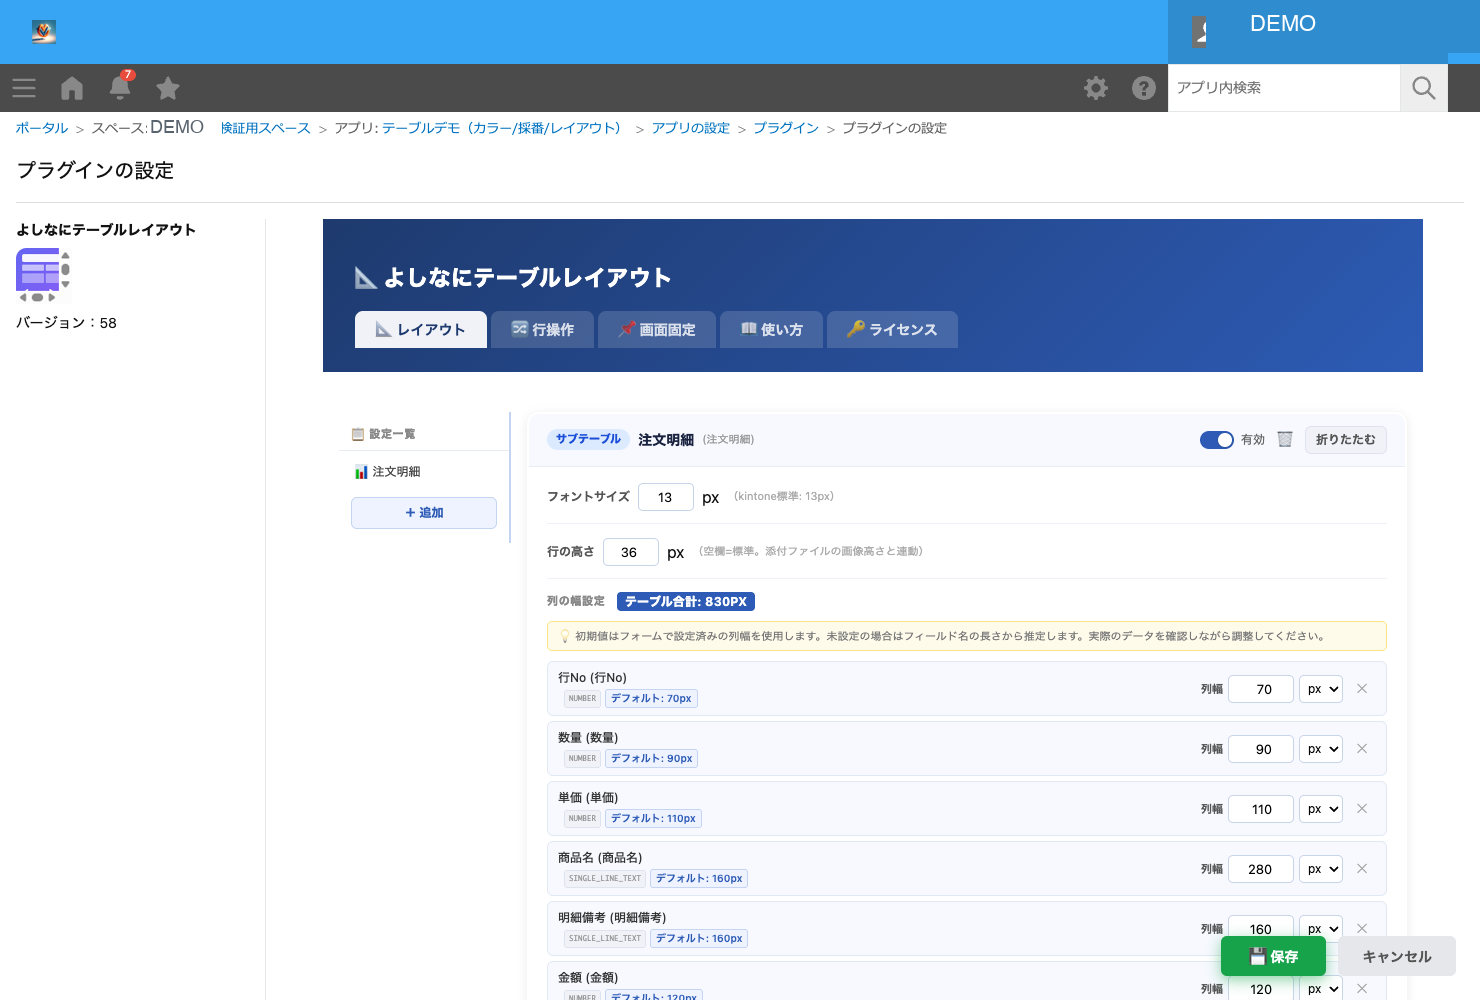Image resolution: width=1480 pixels, height=1000 pixels.
Task: Collapse section with 折りたたむ button
Action: (x=1345, y=440)
